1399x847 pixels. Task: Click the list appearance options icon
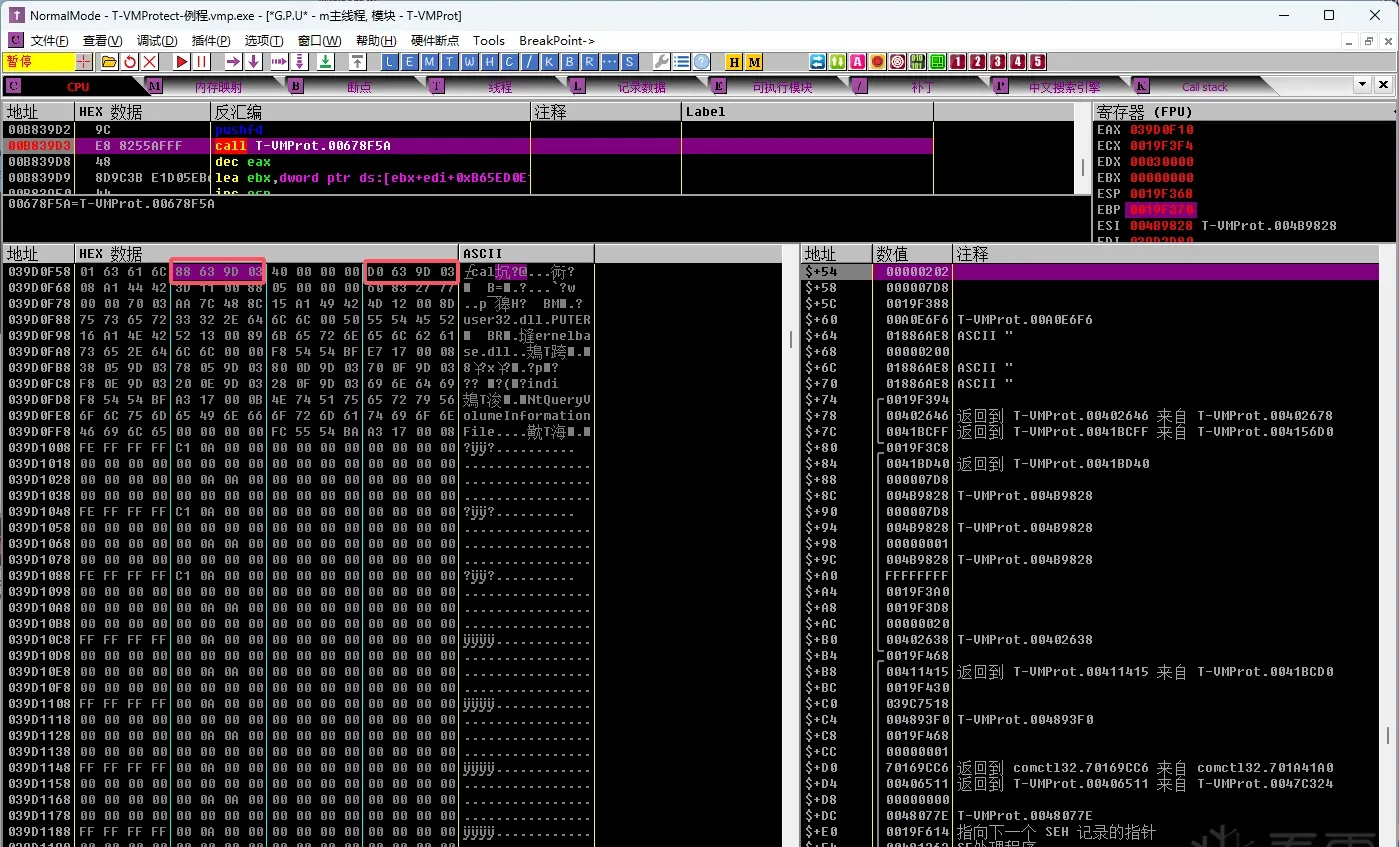(x=682, y=62)
